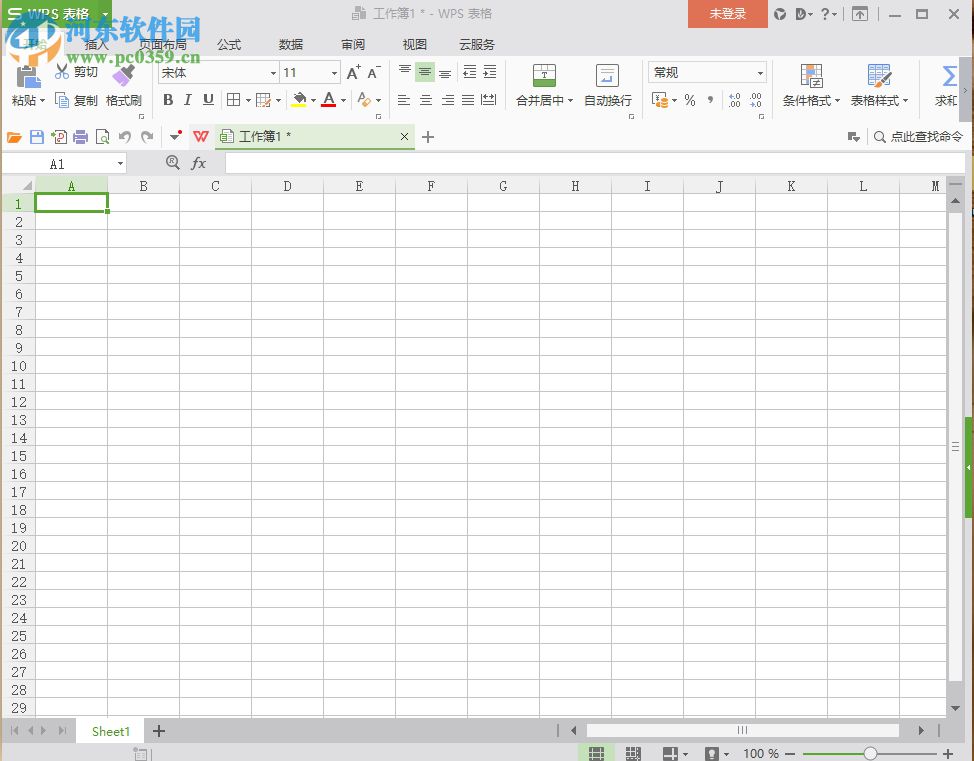Screen dimensions: 974x761
Task: Toggle top vertical alignment
Action: click(404, 72)
